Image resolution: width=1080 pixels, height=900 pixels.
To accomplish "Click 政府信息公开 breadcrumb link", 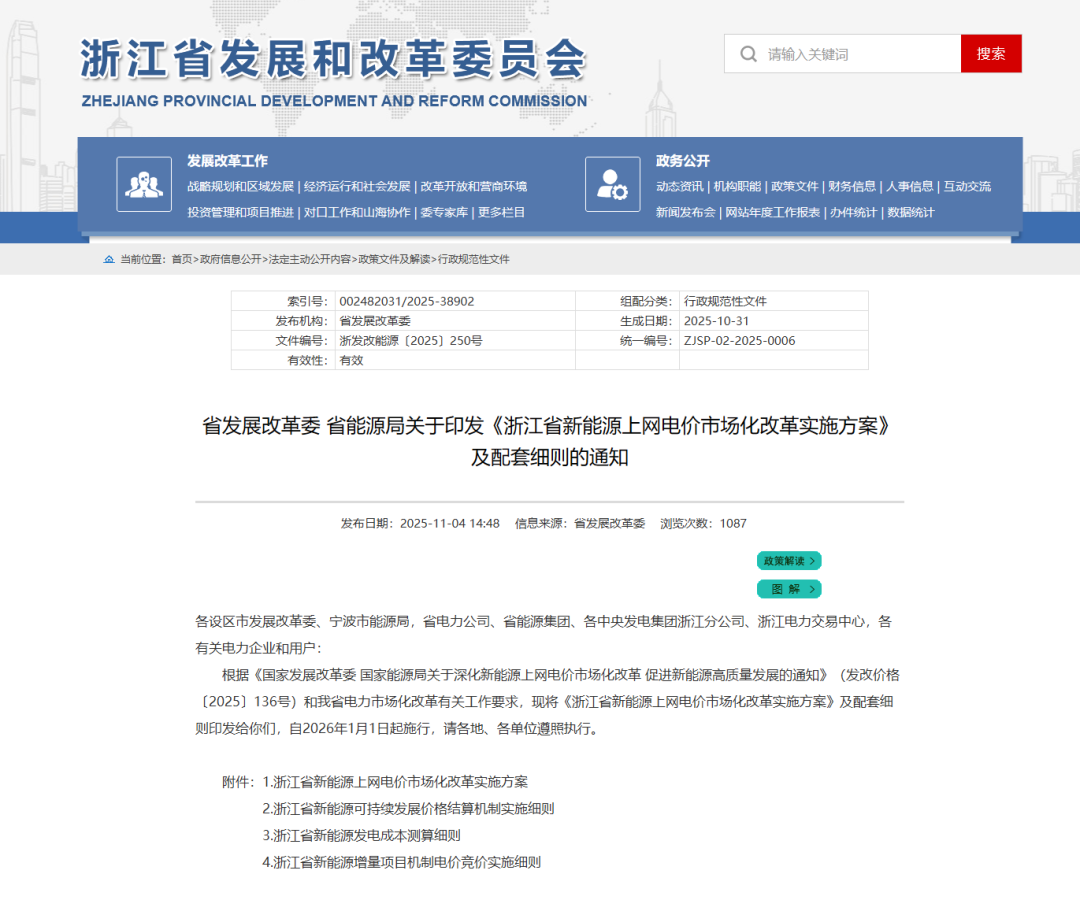I will pos(230,259).
